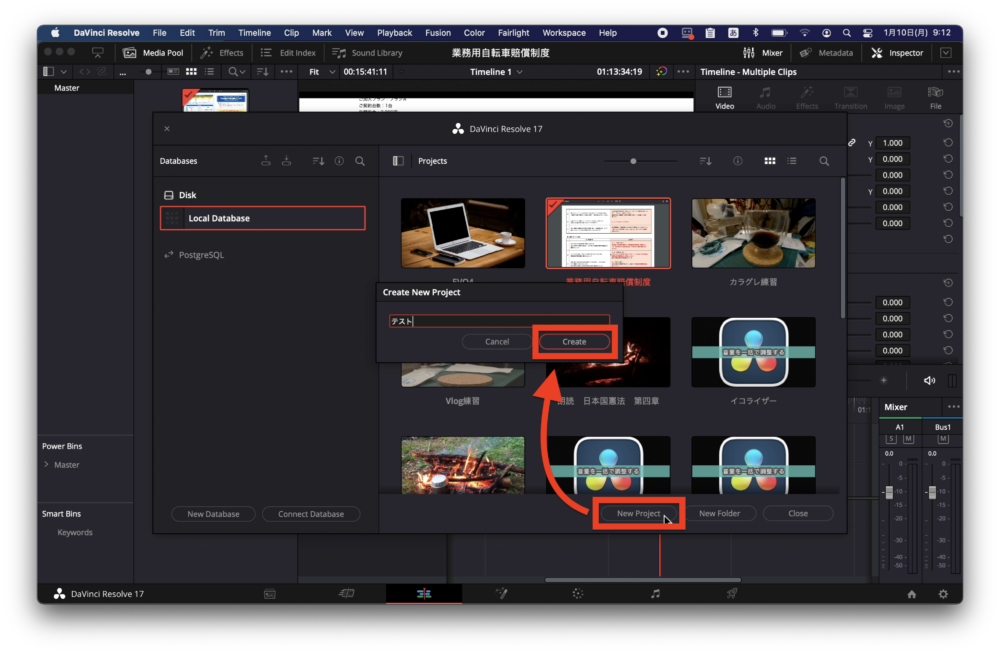Click the New Database button
The height and width of the screenshot is (653, 1000).
pos(213,514)
